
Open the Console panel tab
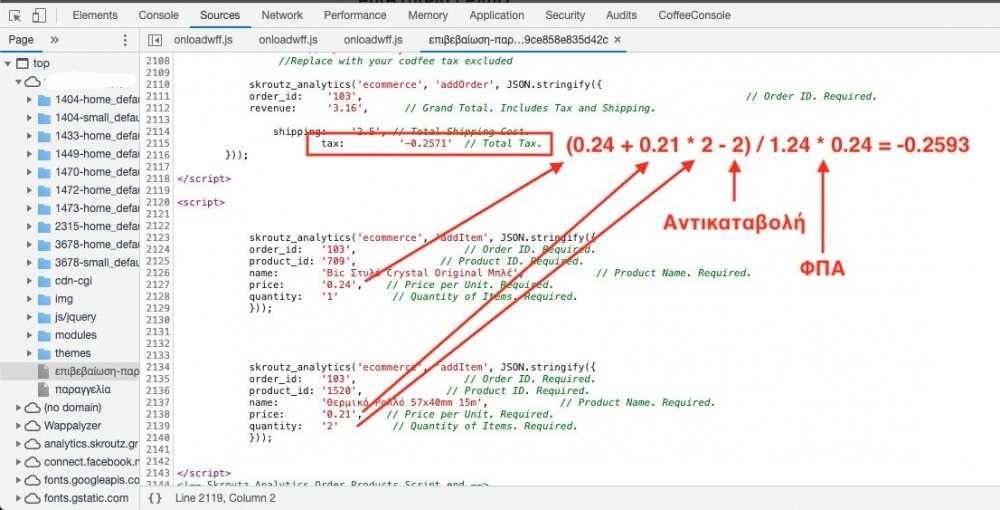(x=159, y=15)
